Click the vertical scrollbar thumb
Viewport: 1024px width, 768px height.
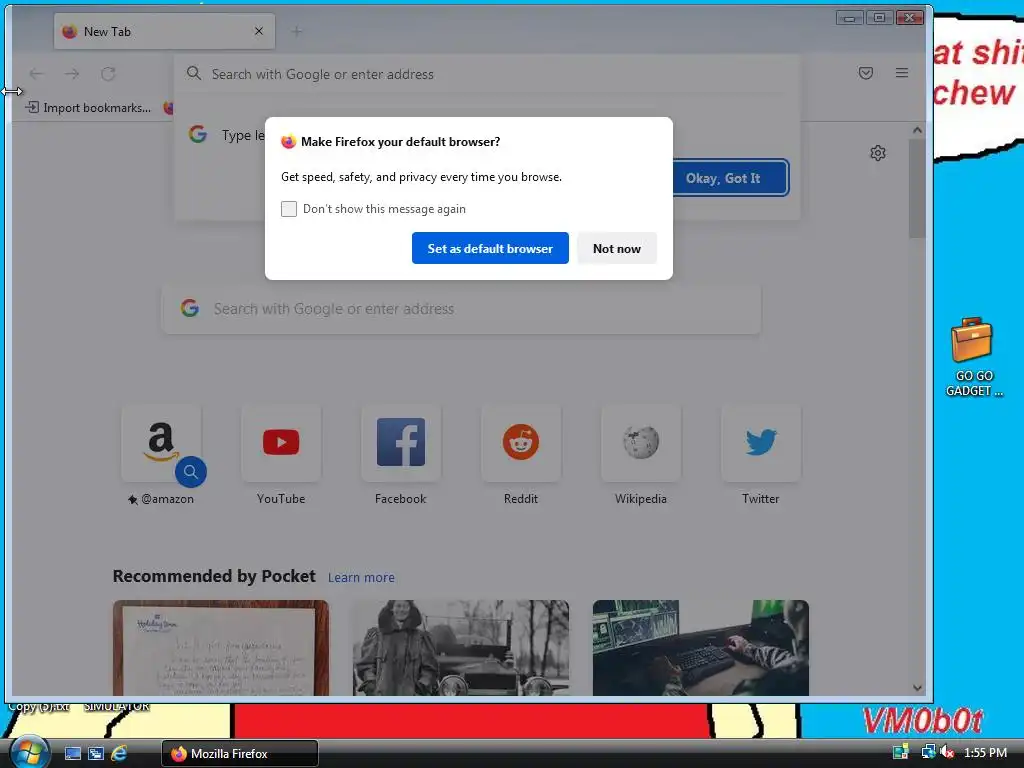917,188
